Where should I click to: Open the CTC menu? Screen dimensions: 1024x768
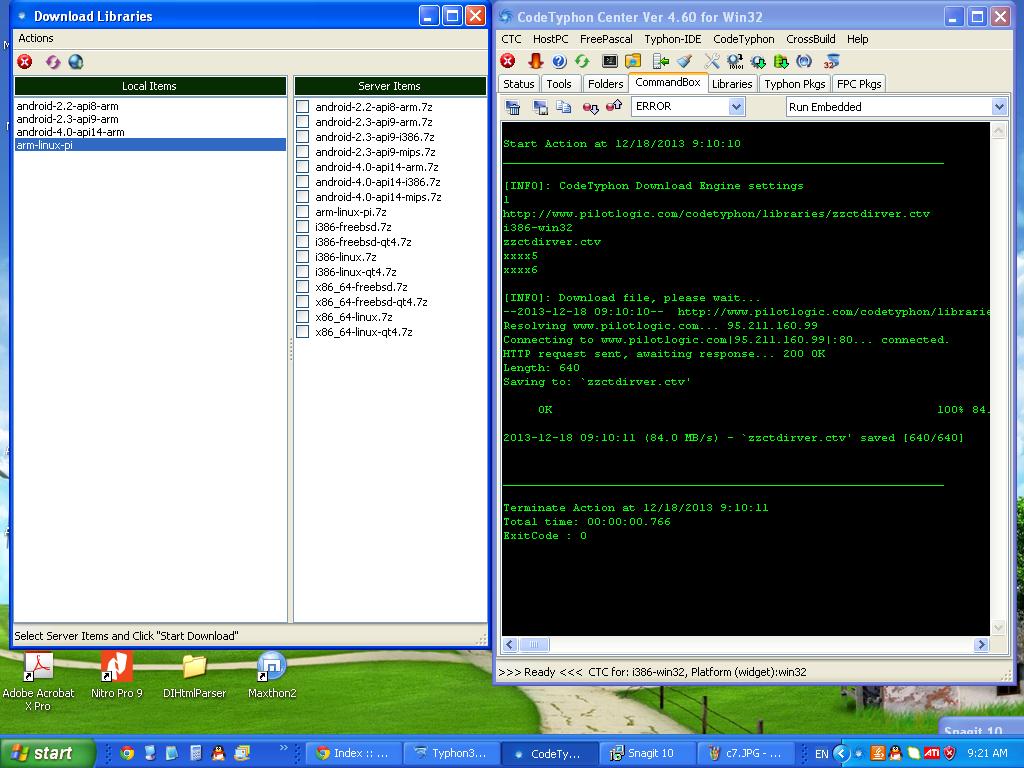pos(511,39)
